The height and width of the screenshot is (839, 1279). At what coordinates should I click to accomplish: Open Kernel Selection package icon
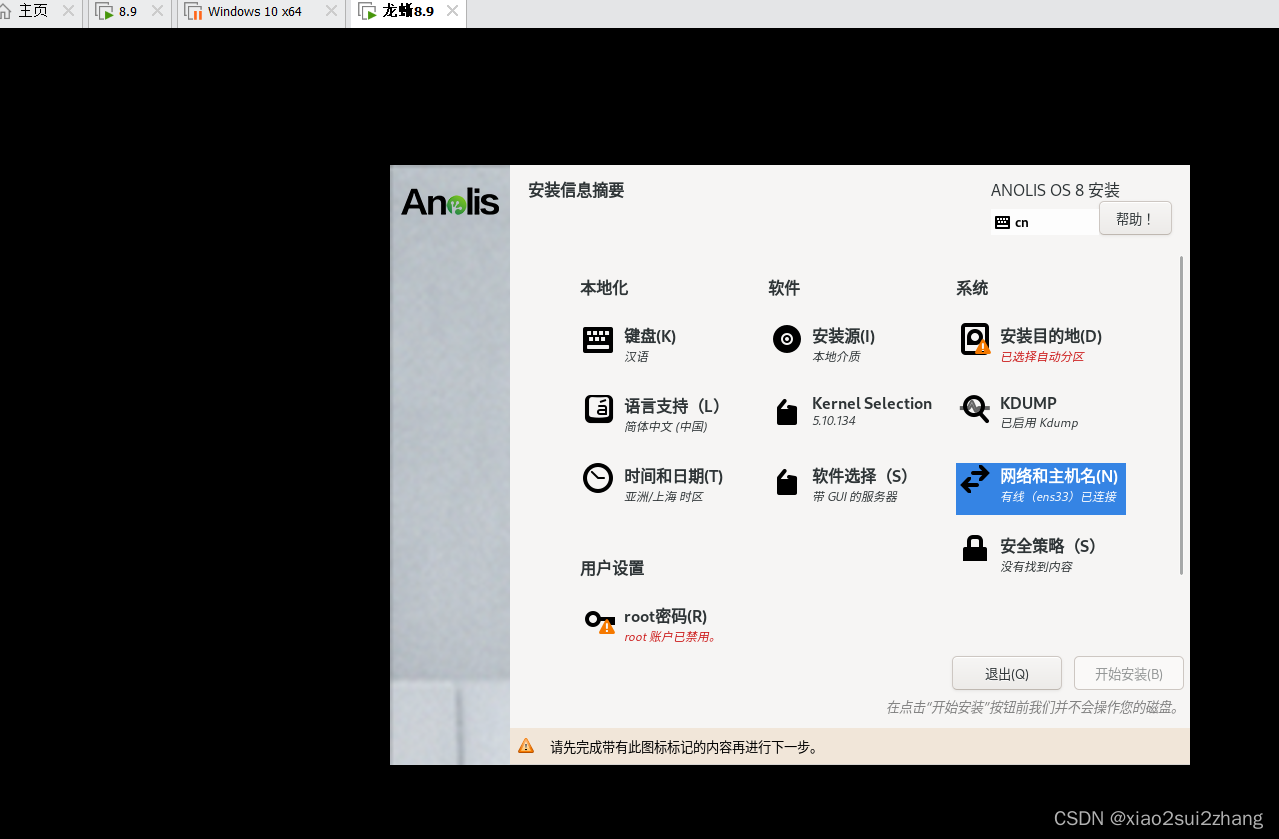786,410
